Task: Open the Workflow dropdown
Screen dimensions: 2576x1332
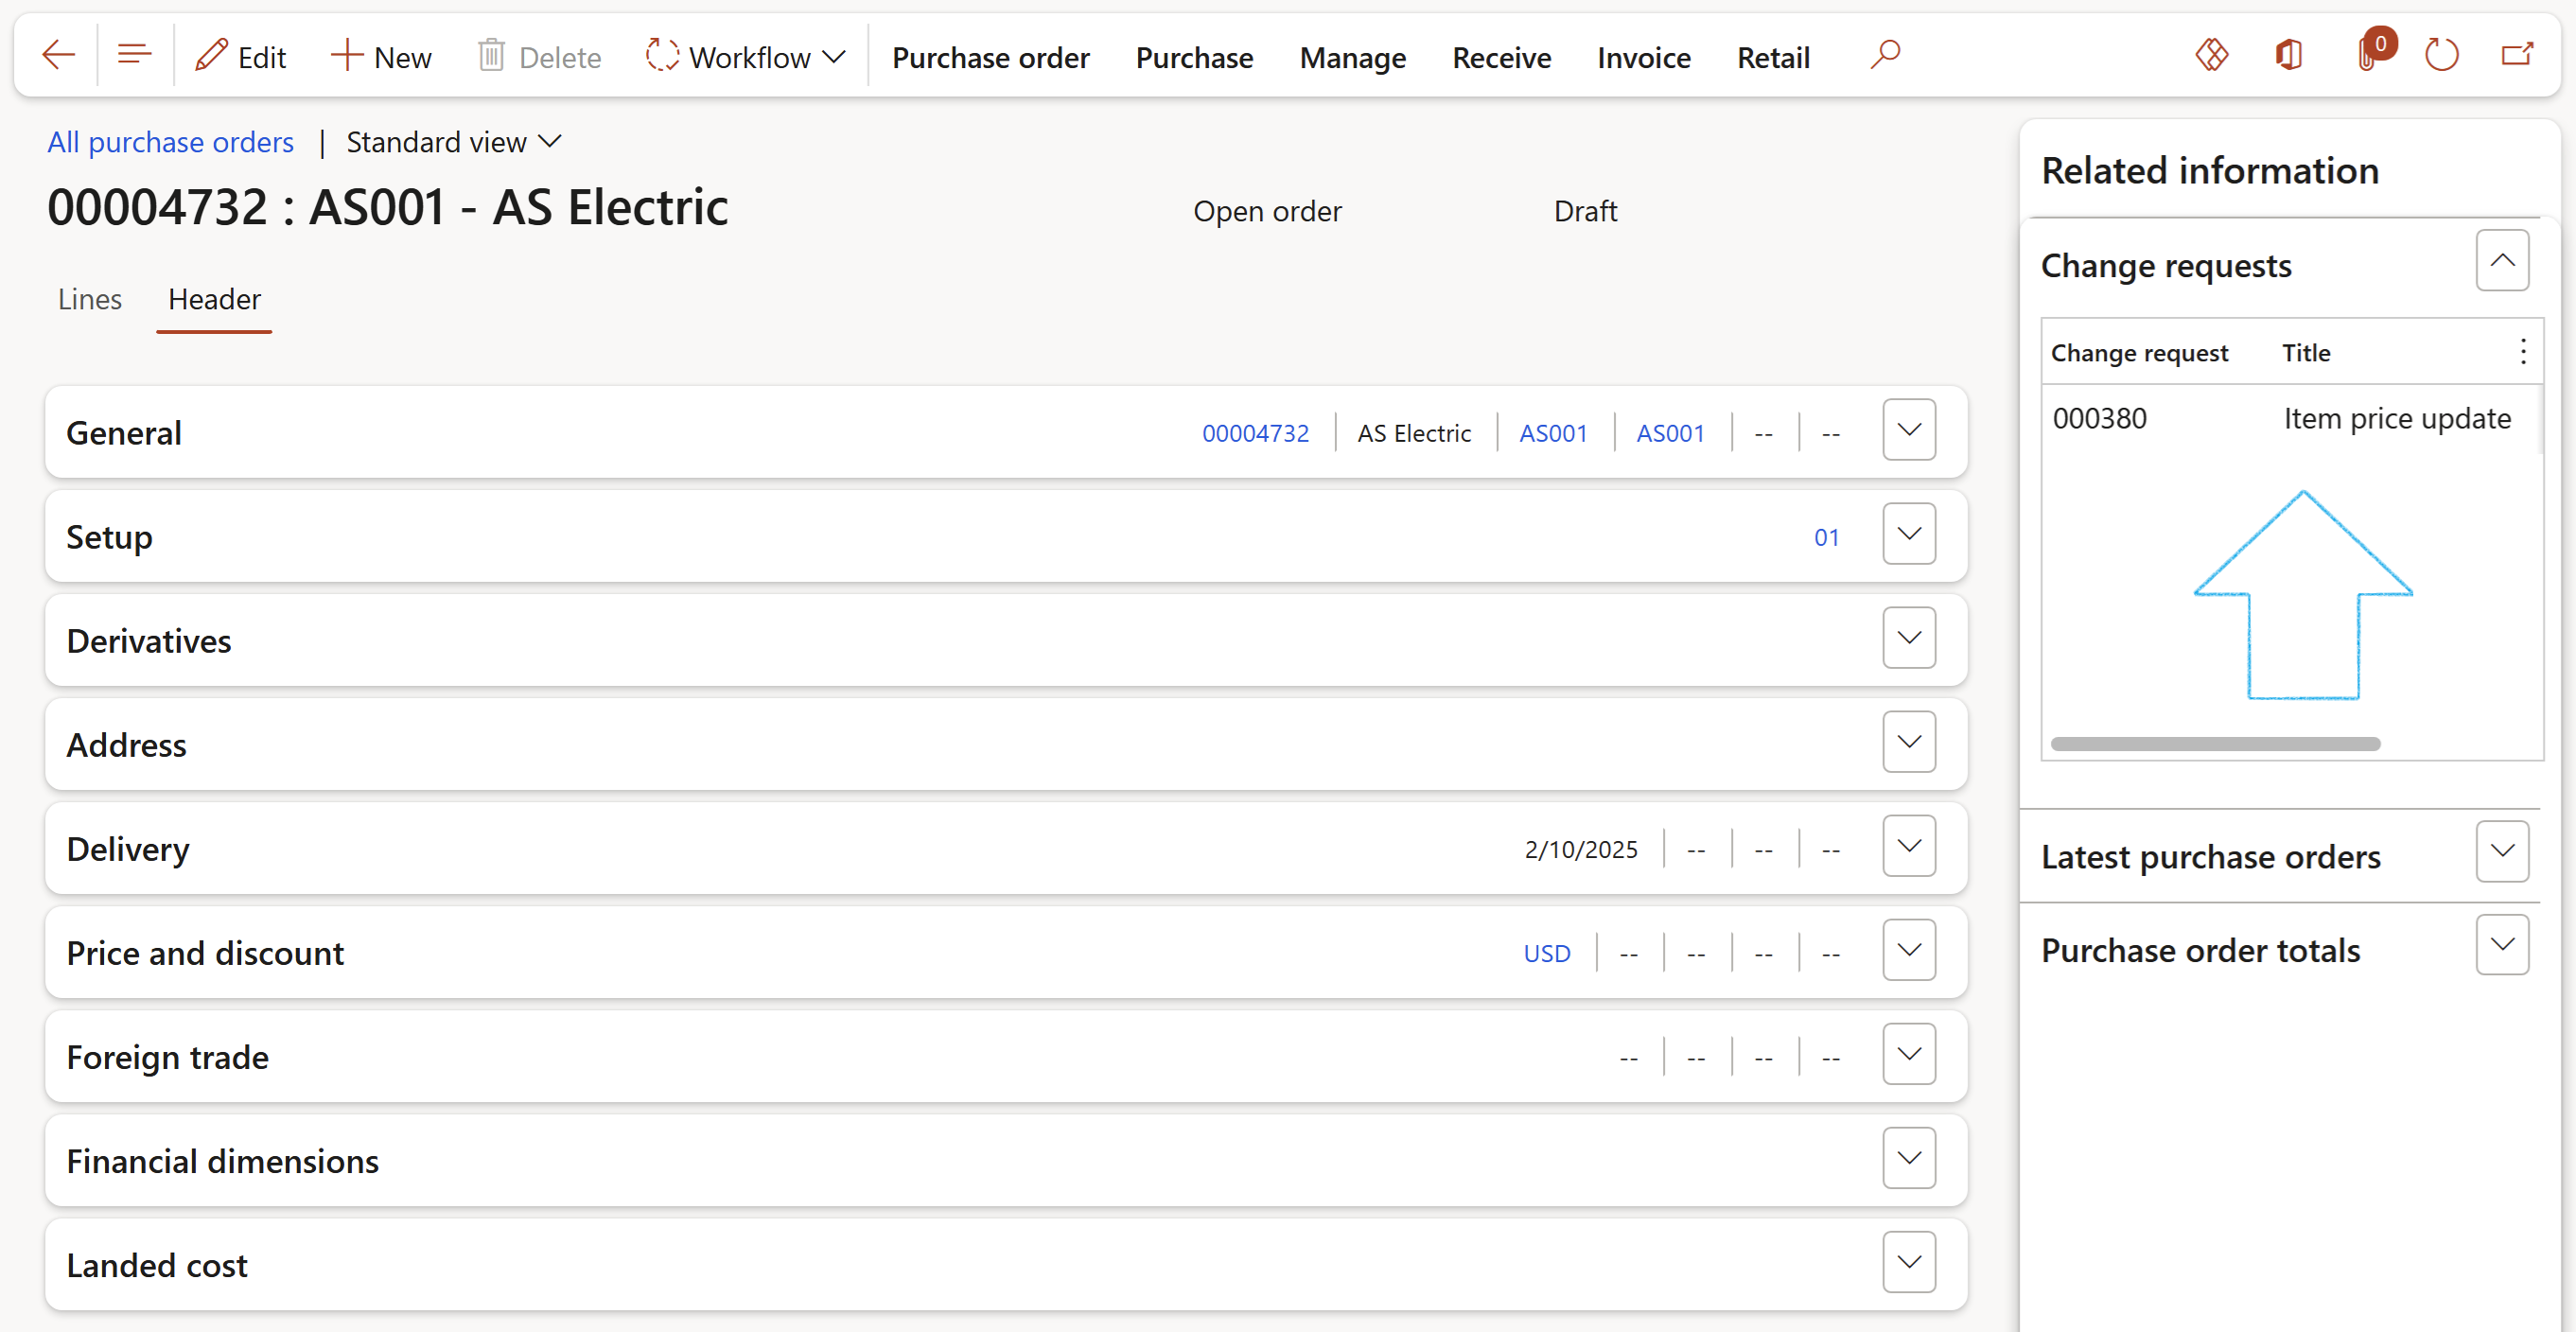Action: (745, 56)
